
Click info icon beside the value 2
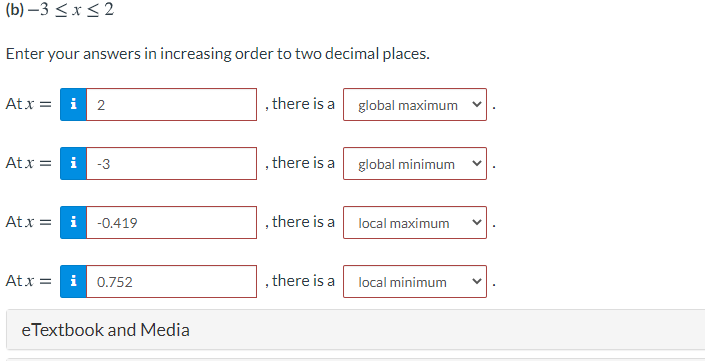pyautogui.click(x=73, y=105)
